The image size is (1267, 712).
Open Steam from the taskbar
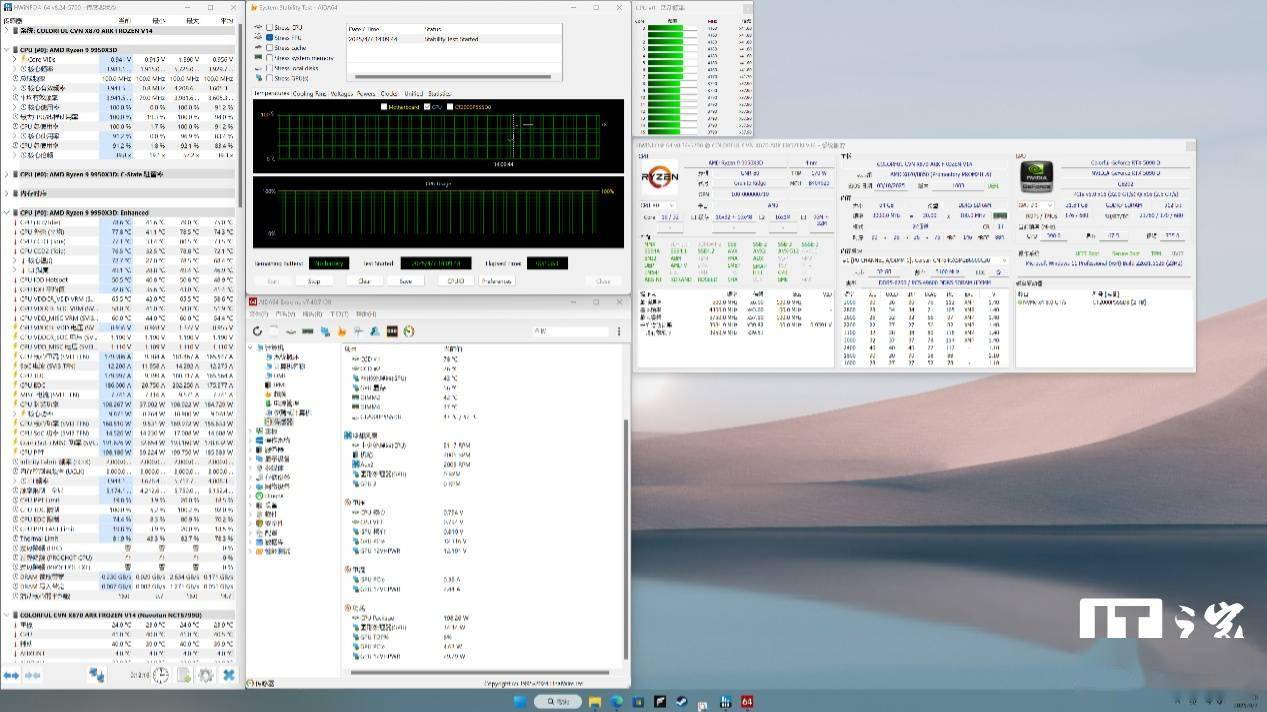682,702
